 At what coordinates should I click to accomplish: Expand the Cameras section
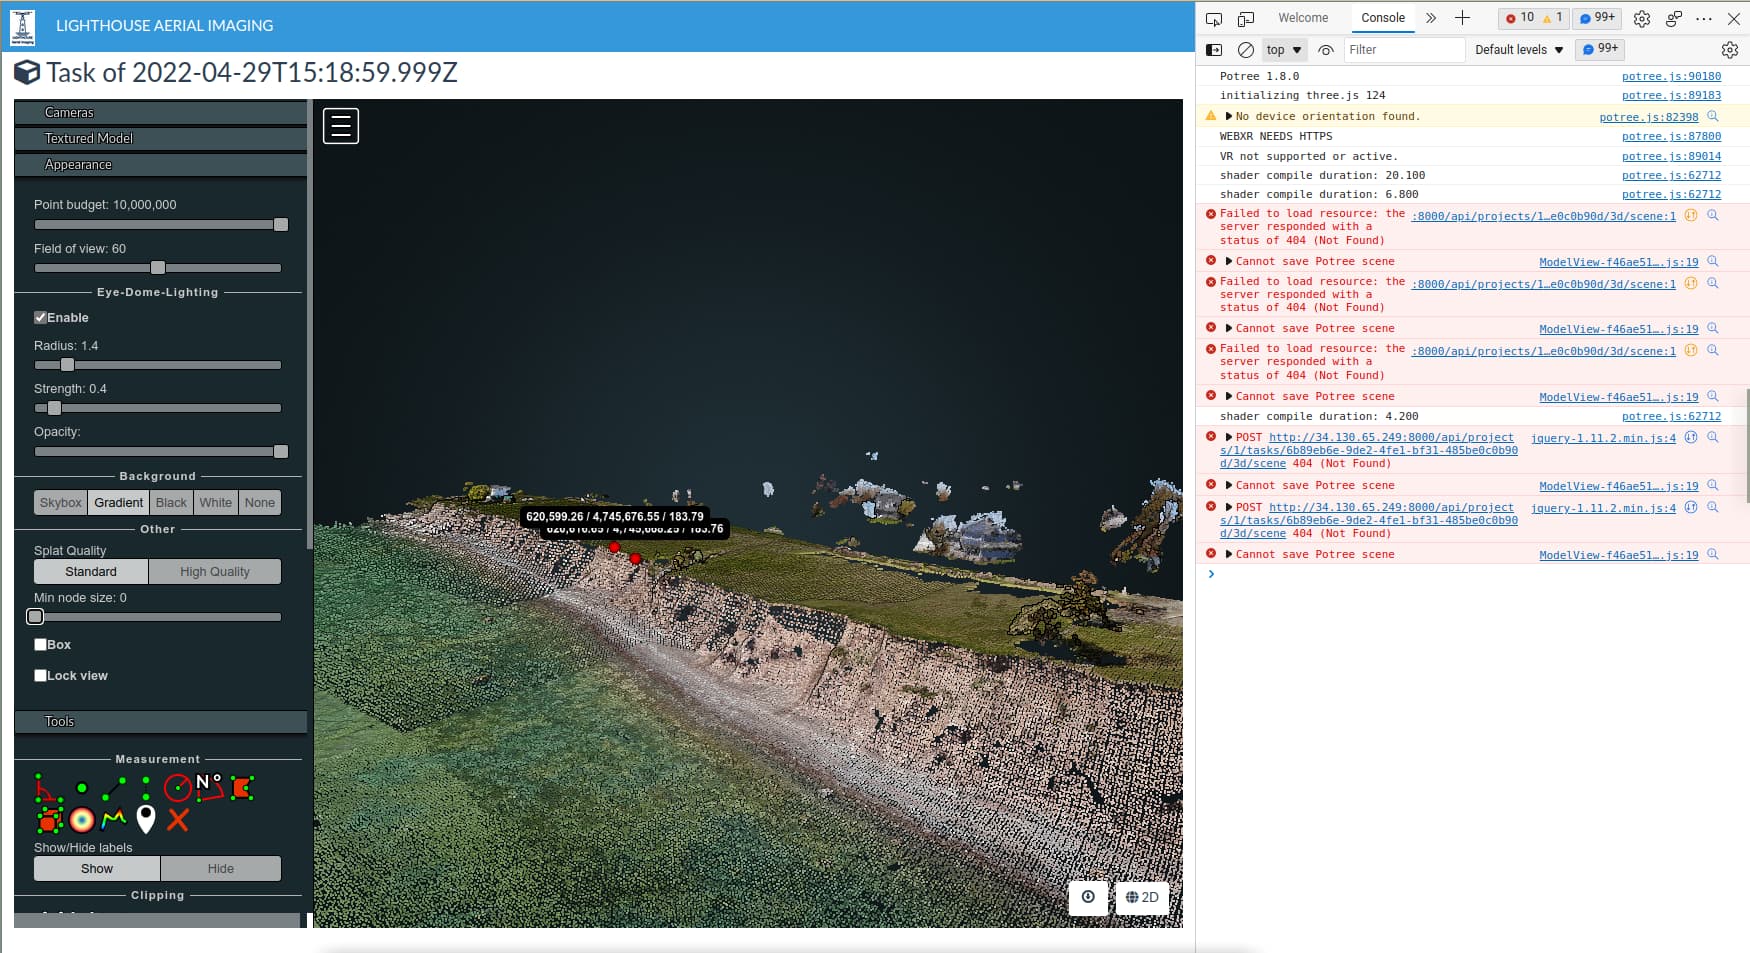coord(160,112)
